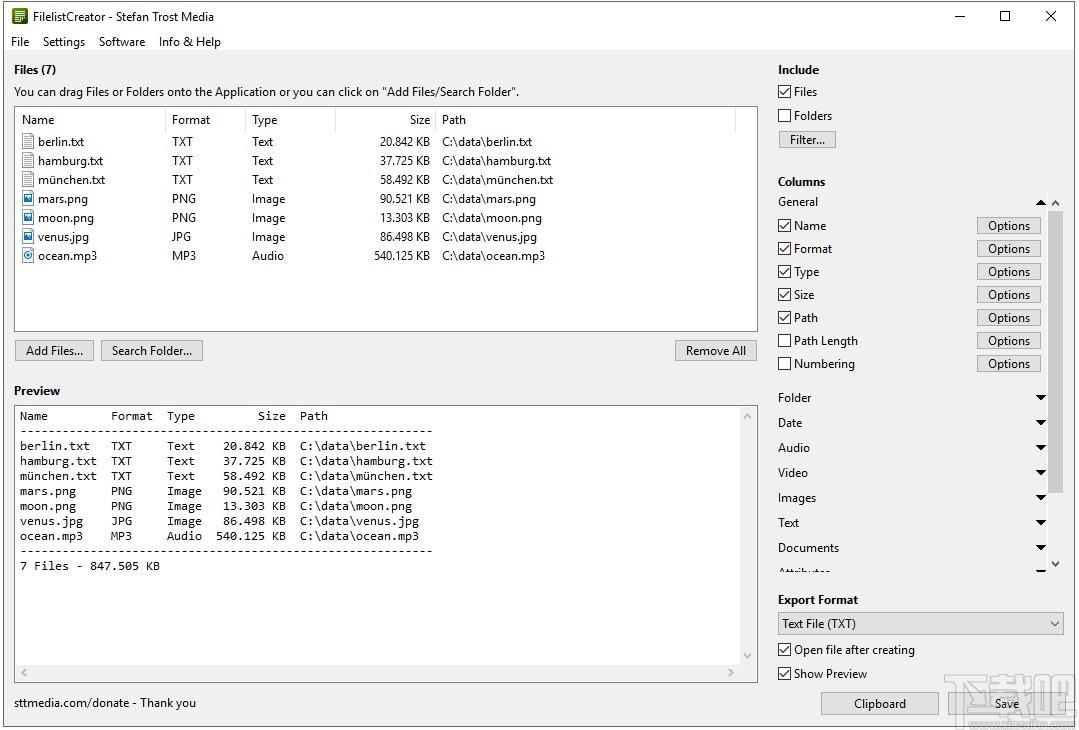Viewport: 1079px width, 730px height.
Task: Open Options for the Size column
Action: point(1009,294)
